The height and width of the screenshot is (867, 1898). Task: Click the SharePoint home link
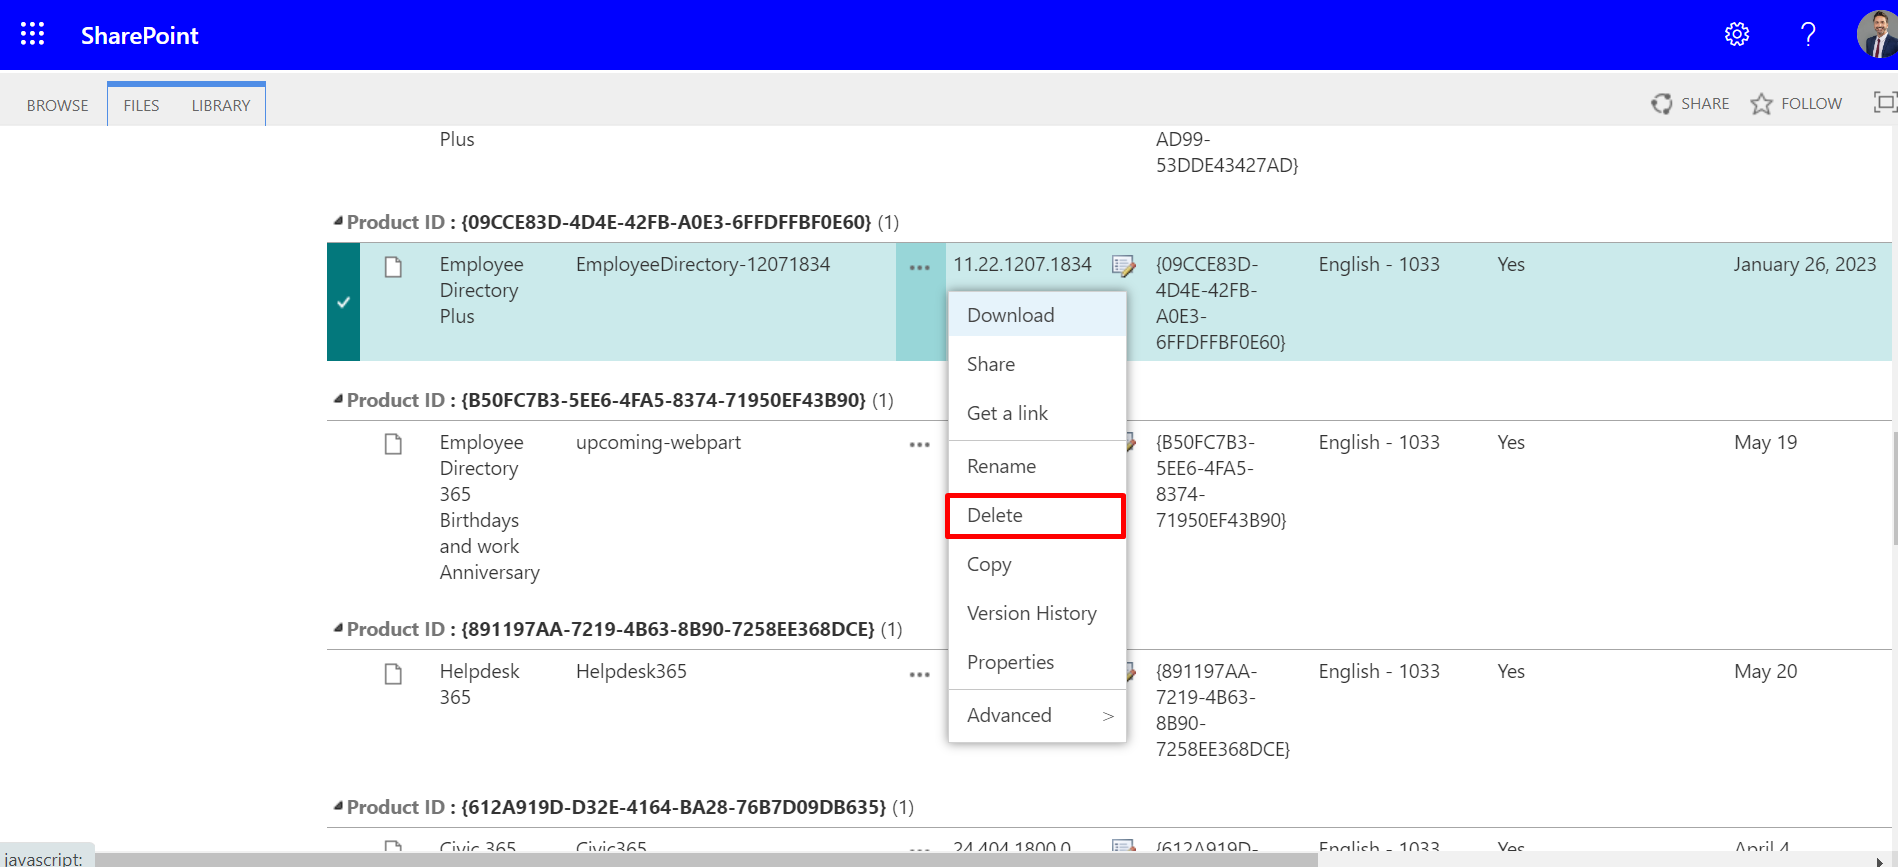click(x=139, y=35)
